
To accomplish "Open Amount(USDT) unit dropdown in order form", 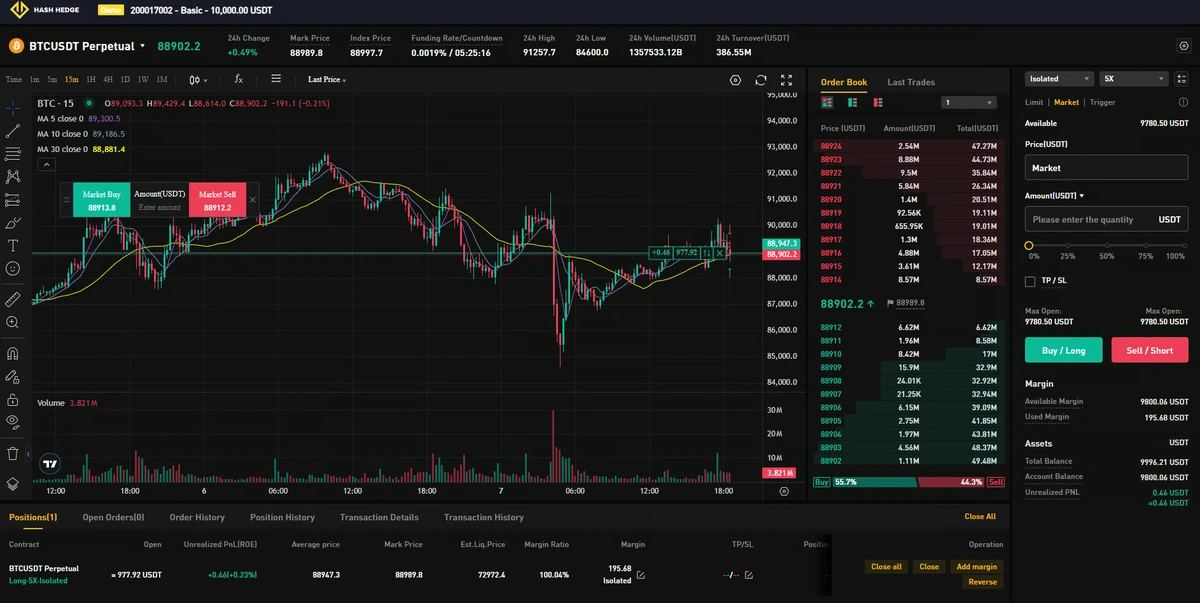I will pyautogui.click(x=1055, y=196).
